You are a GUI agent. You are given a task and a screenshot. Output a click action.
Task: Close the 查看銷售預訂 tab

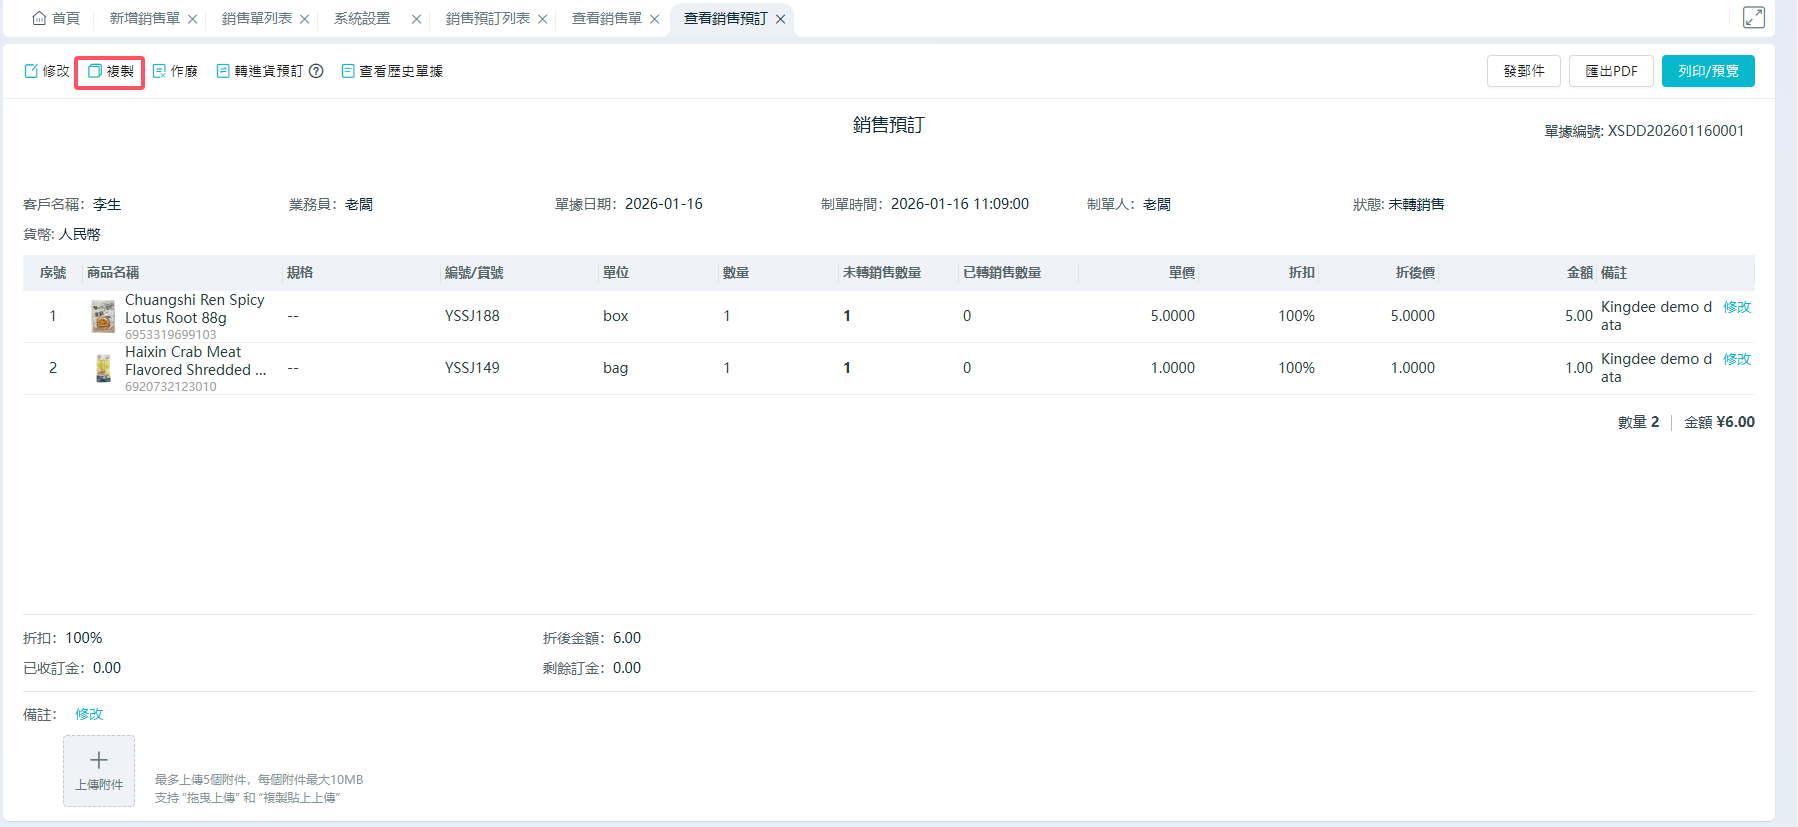point(781,19)
